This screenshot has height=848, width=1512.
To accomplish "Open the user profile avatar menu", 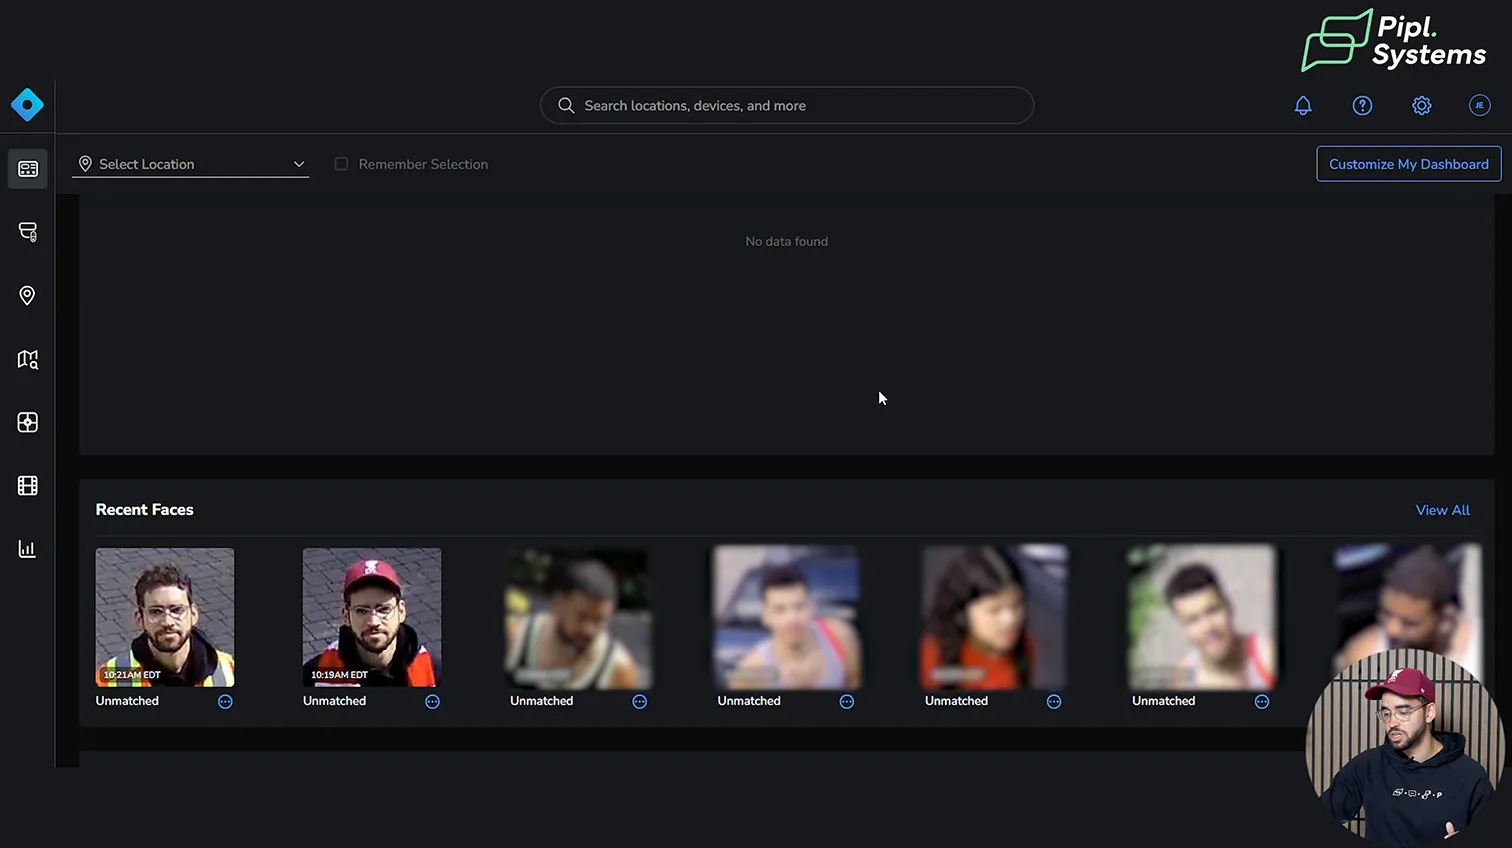I will pyautogui.click(x=1479, y=105).
